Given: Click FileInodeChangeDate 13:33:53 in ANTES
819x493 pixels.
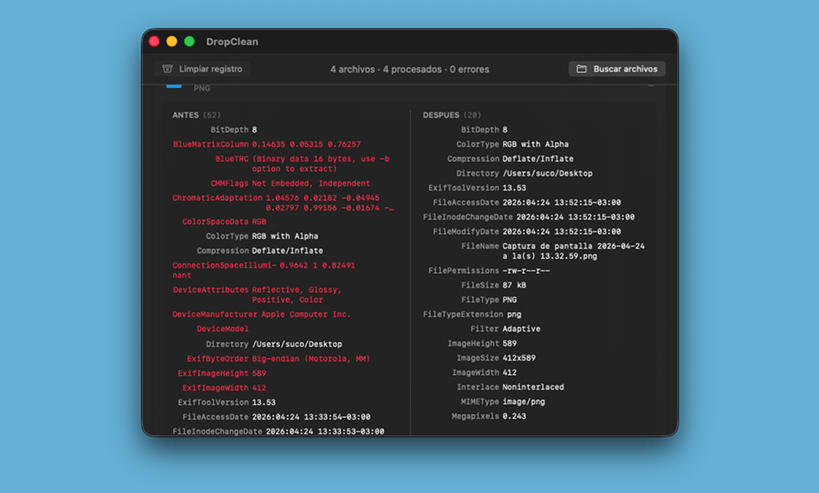Looking at the screenshot, I should pos(278,431).
